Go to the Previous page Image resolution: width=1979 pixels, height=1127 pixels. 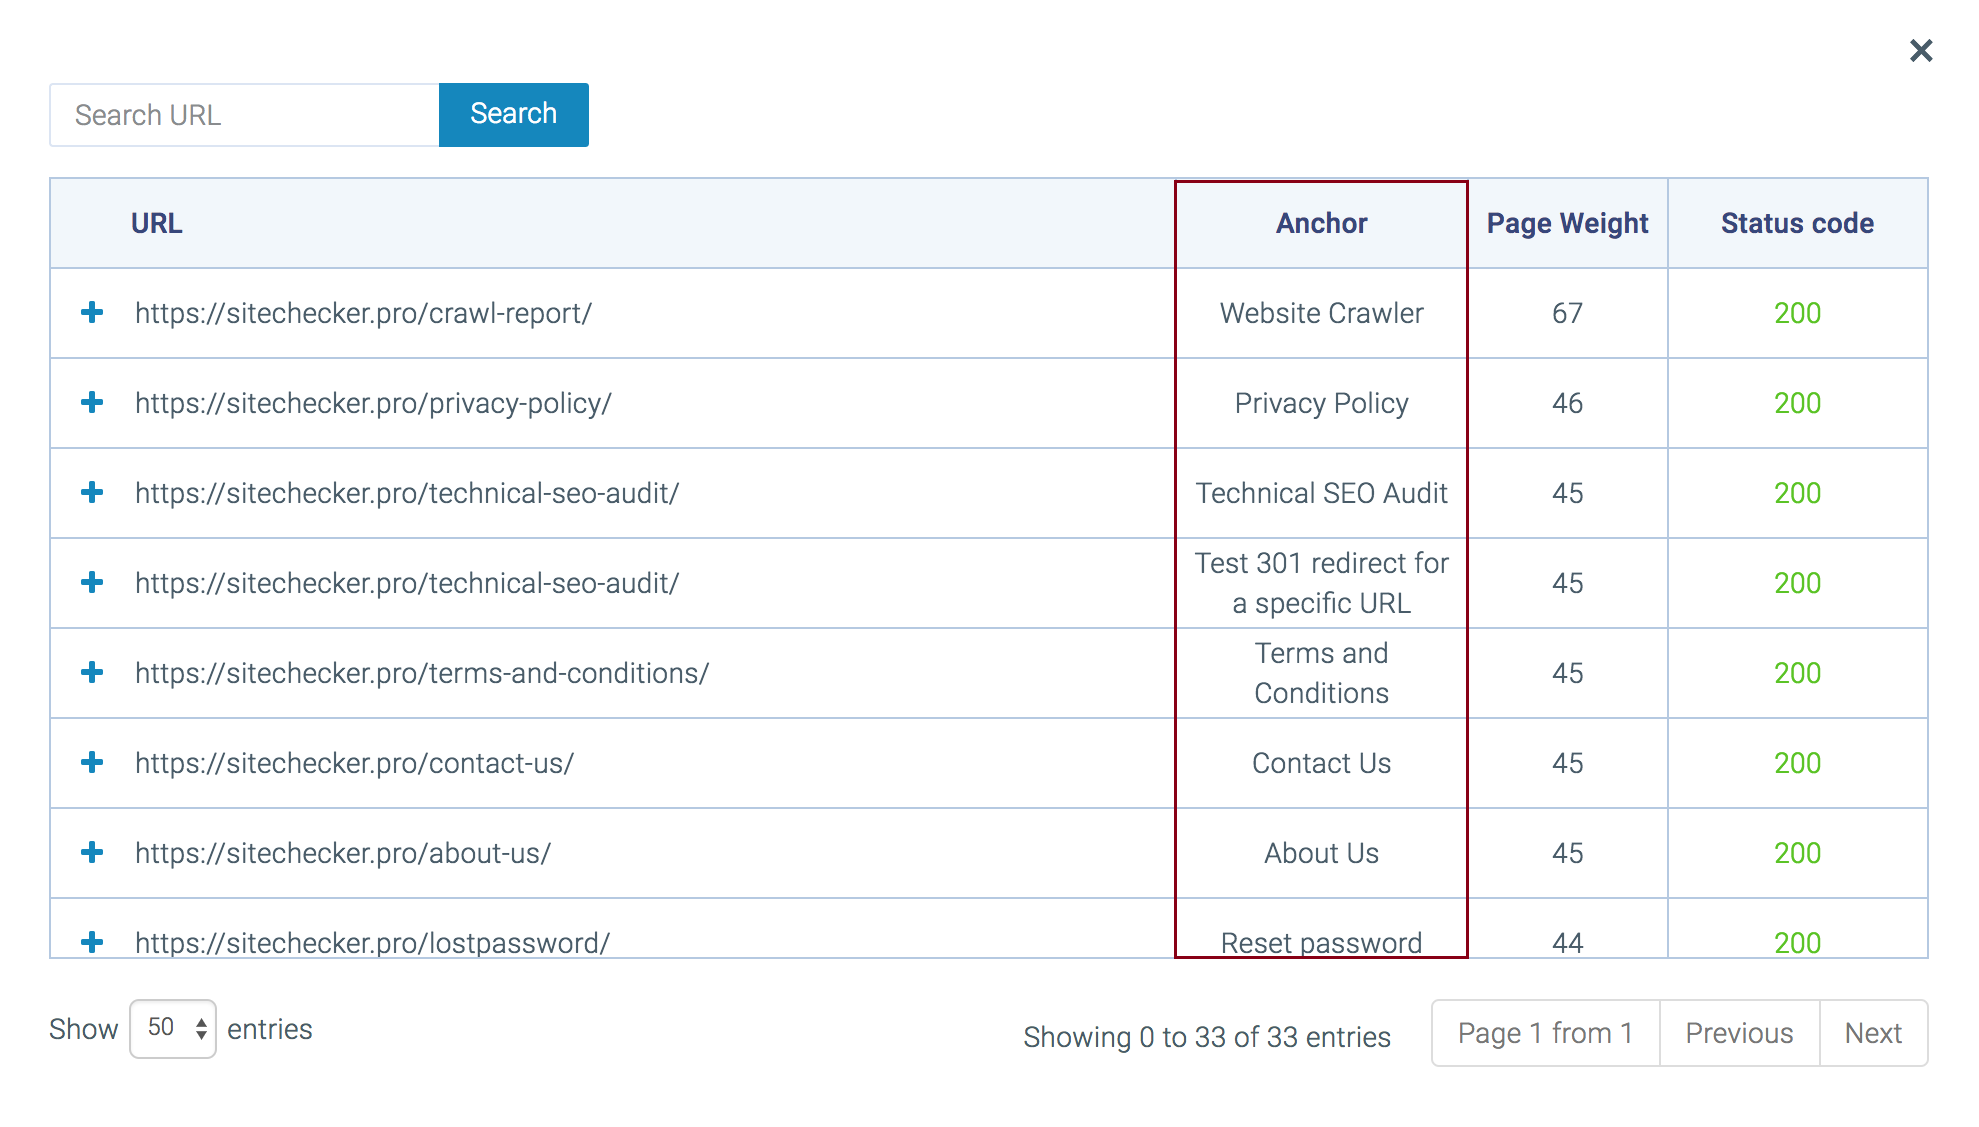coord(1739,1033)
